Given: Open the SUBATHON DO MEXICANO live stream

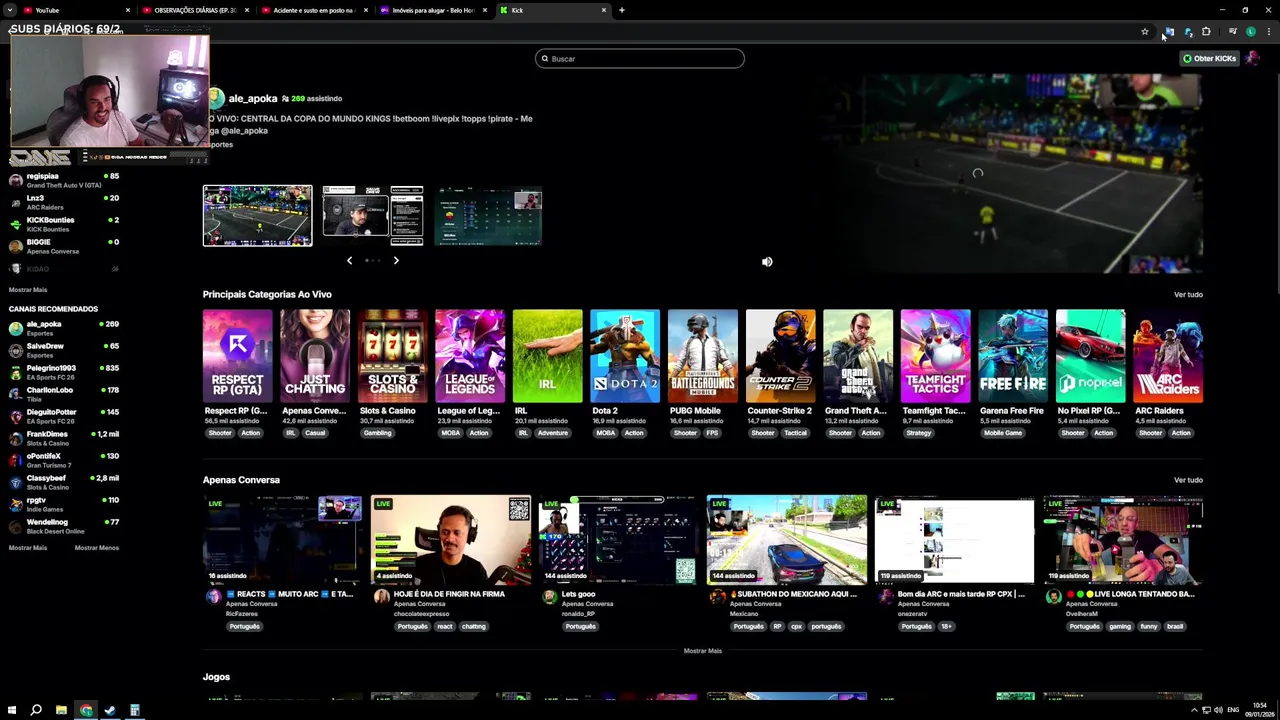Looking at the screenshot, I should (787, 540).
